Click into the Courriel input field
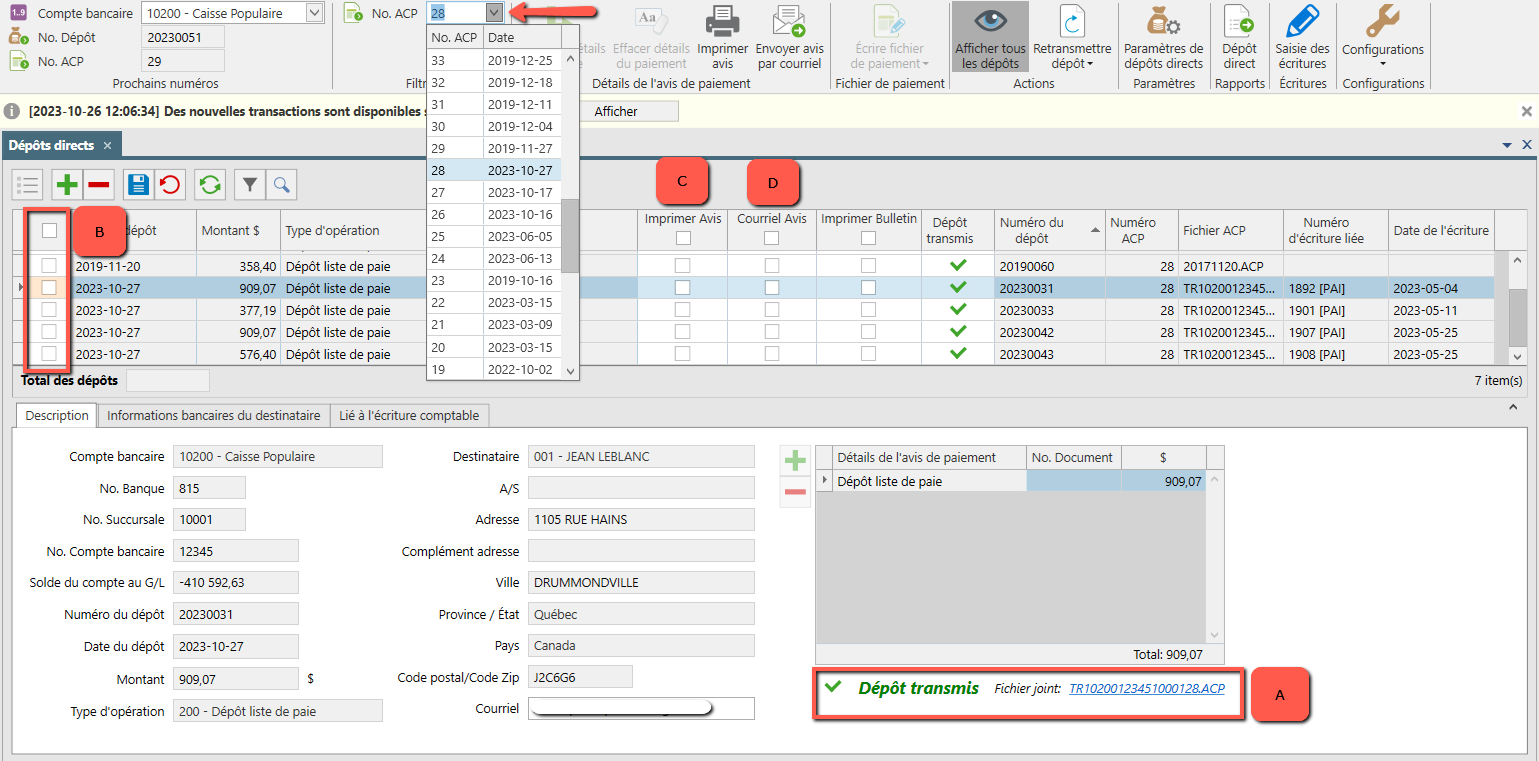This screenshot has height=761, width=1539. click(641, 708)
